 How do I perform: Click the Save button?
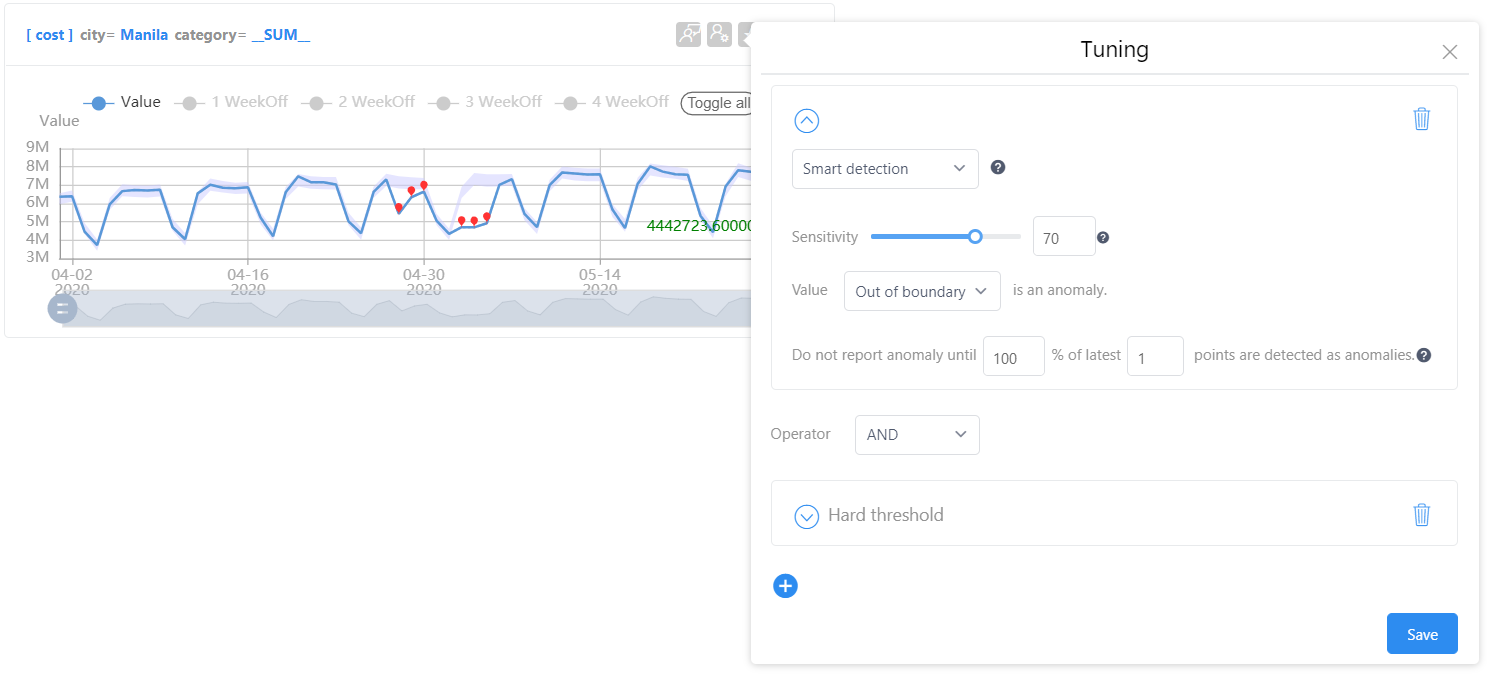click(x=1422, y=634)
